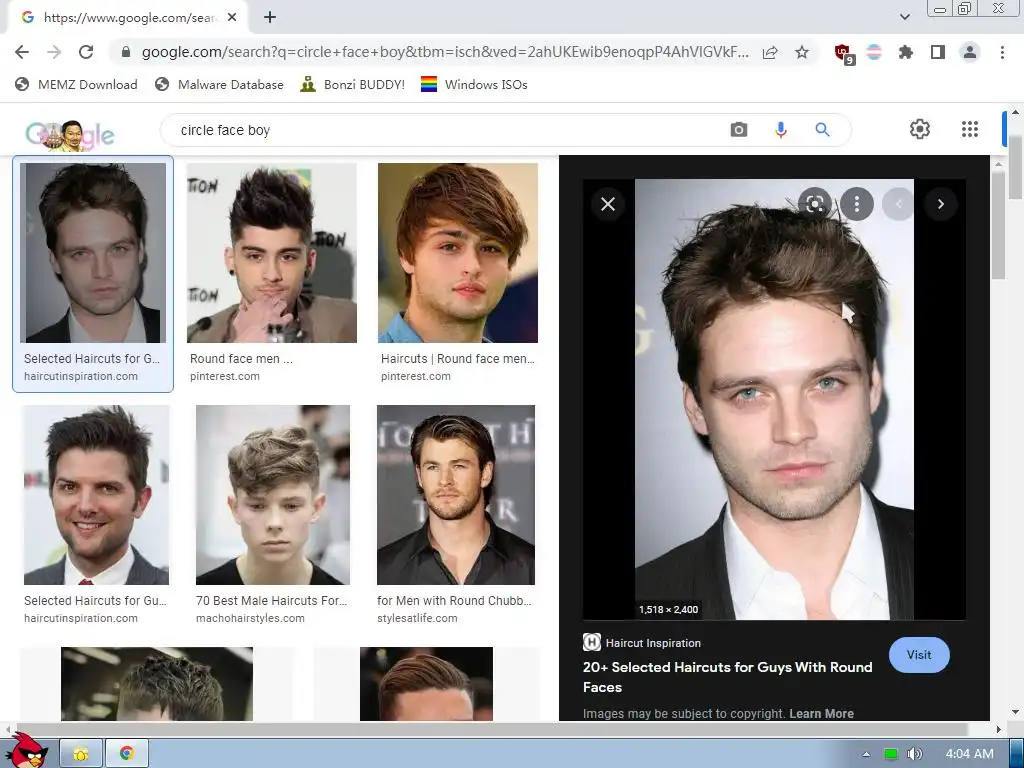Viewport: 1024px width, 768px height.
Task: Open the Chrome profile avatar
Action: tap(970, 52)
